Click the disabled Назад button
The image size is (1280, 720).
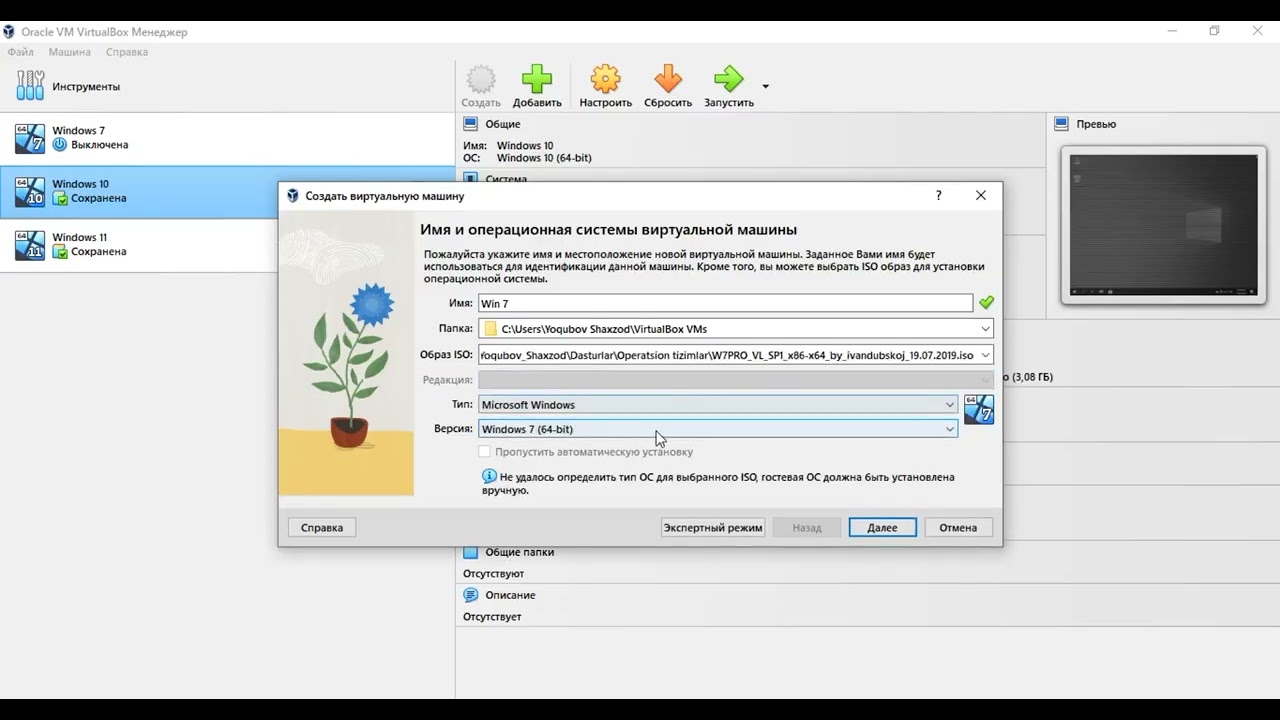pyautogui.click(x=807, y=527)
